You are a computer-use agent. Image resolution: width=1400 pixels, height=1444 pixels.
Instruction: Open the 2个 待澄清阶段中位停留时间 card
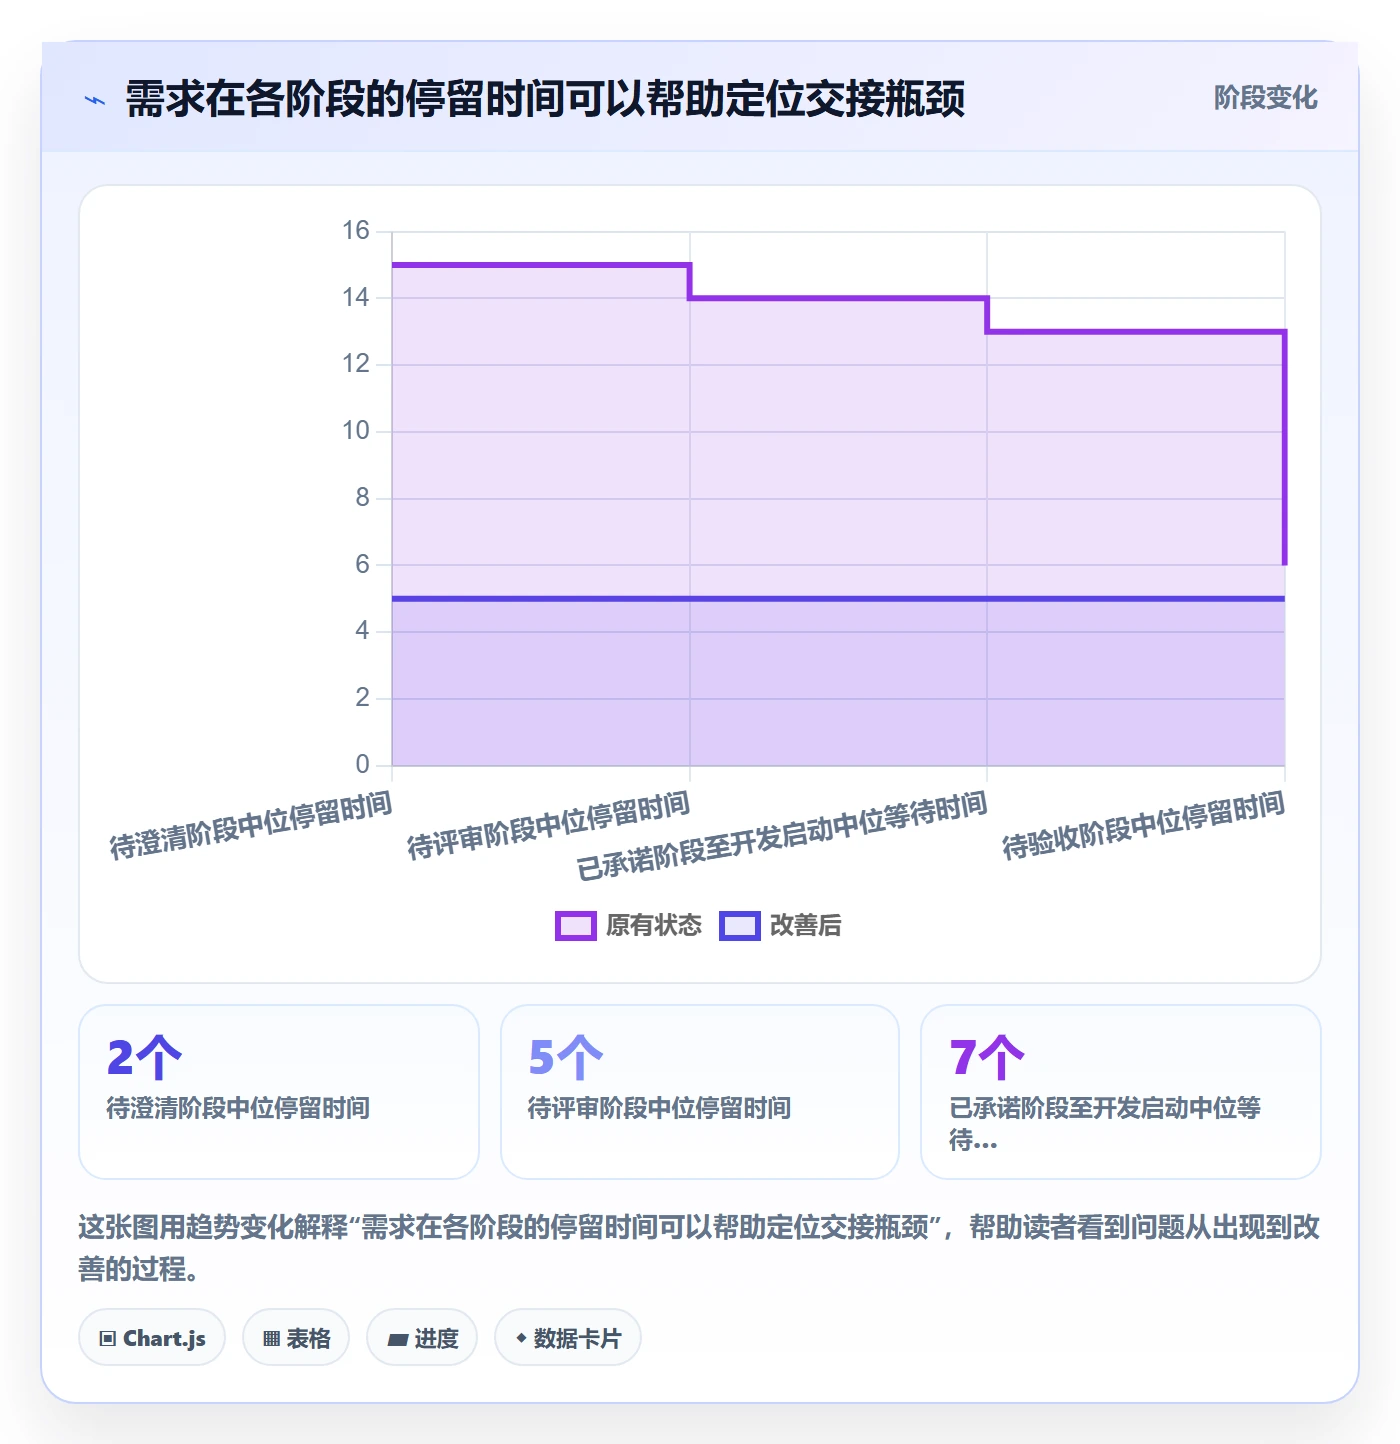pos(279,1092)
